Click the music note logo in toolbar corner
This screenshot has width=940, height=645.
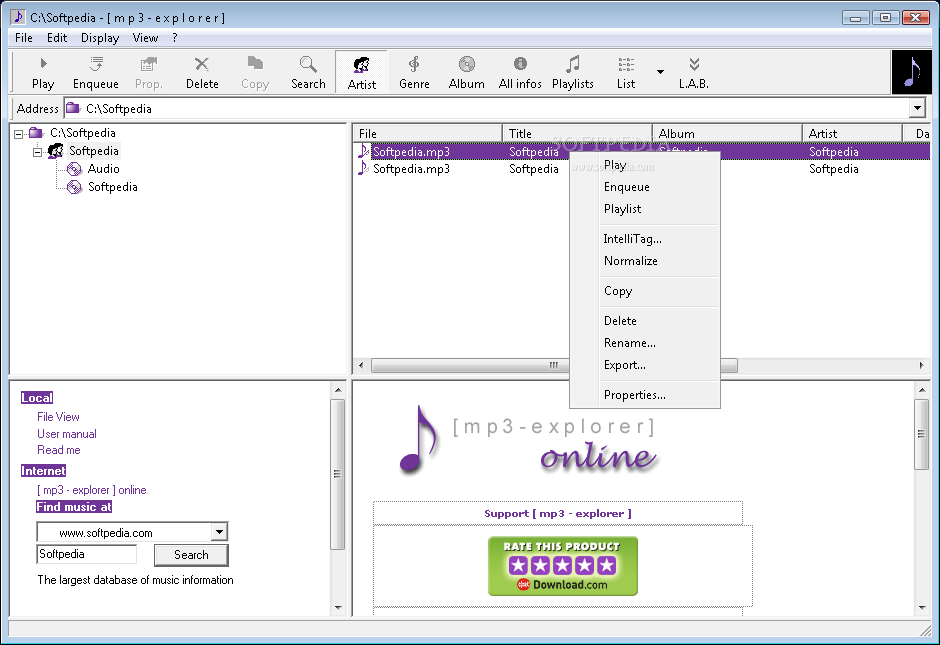pyautogui.click(x=912, y=72)
